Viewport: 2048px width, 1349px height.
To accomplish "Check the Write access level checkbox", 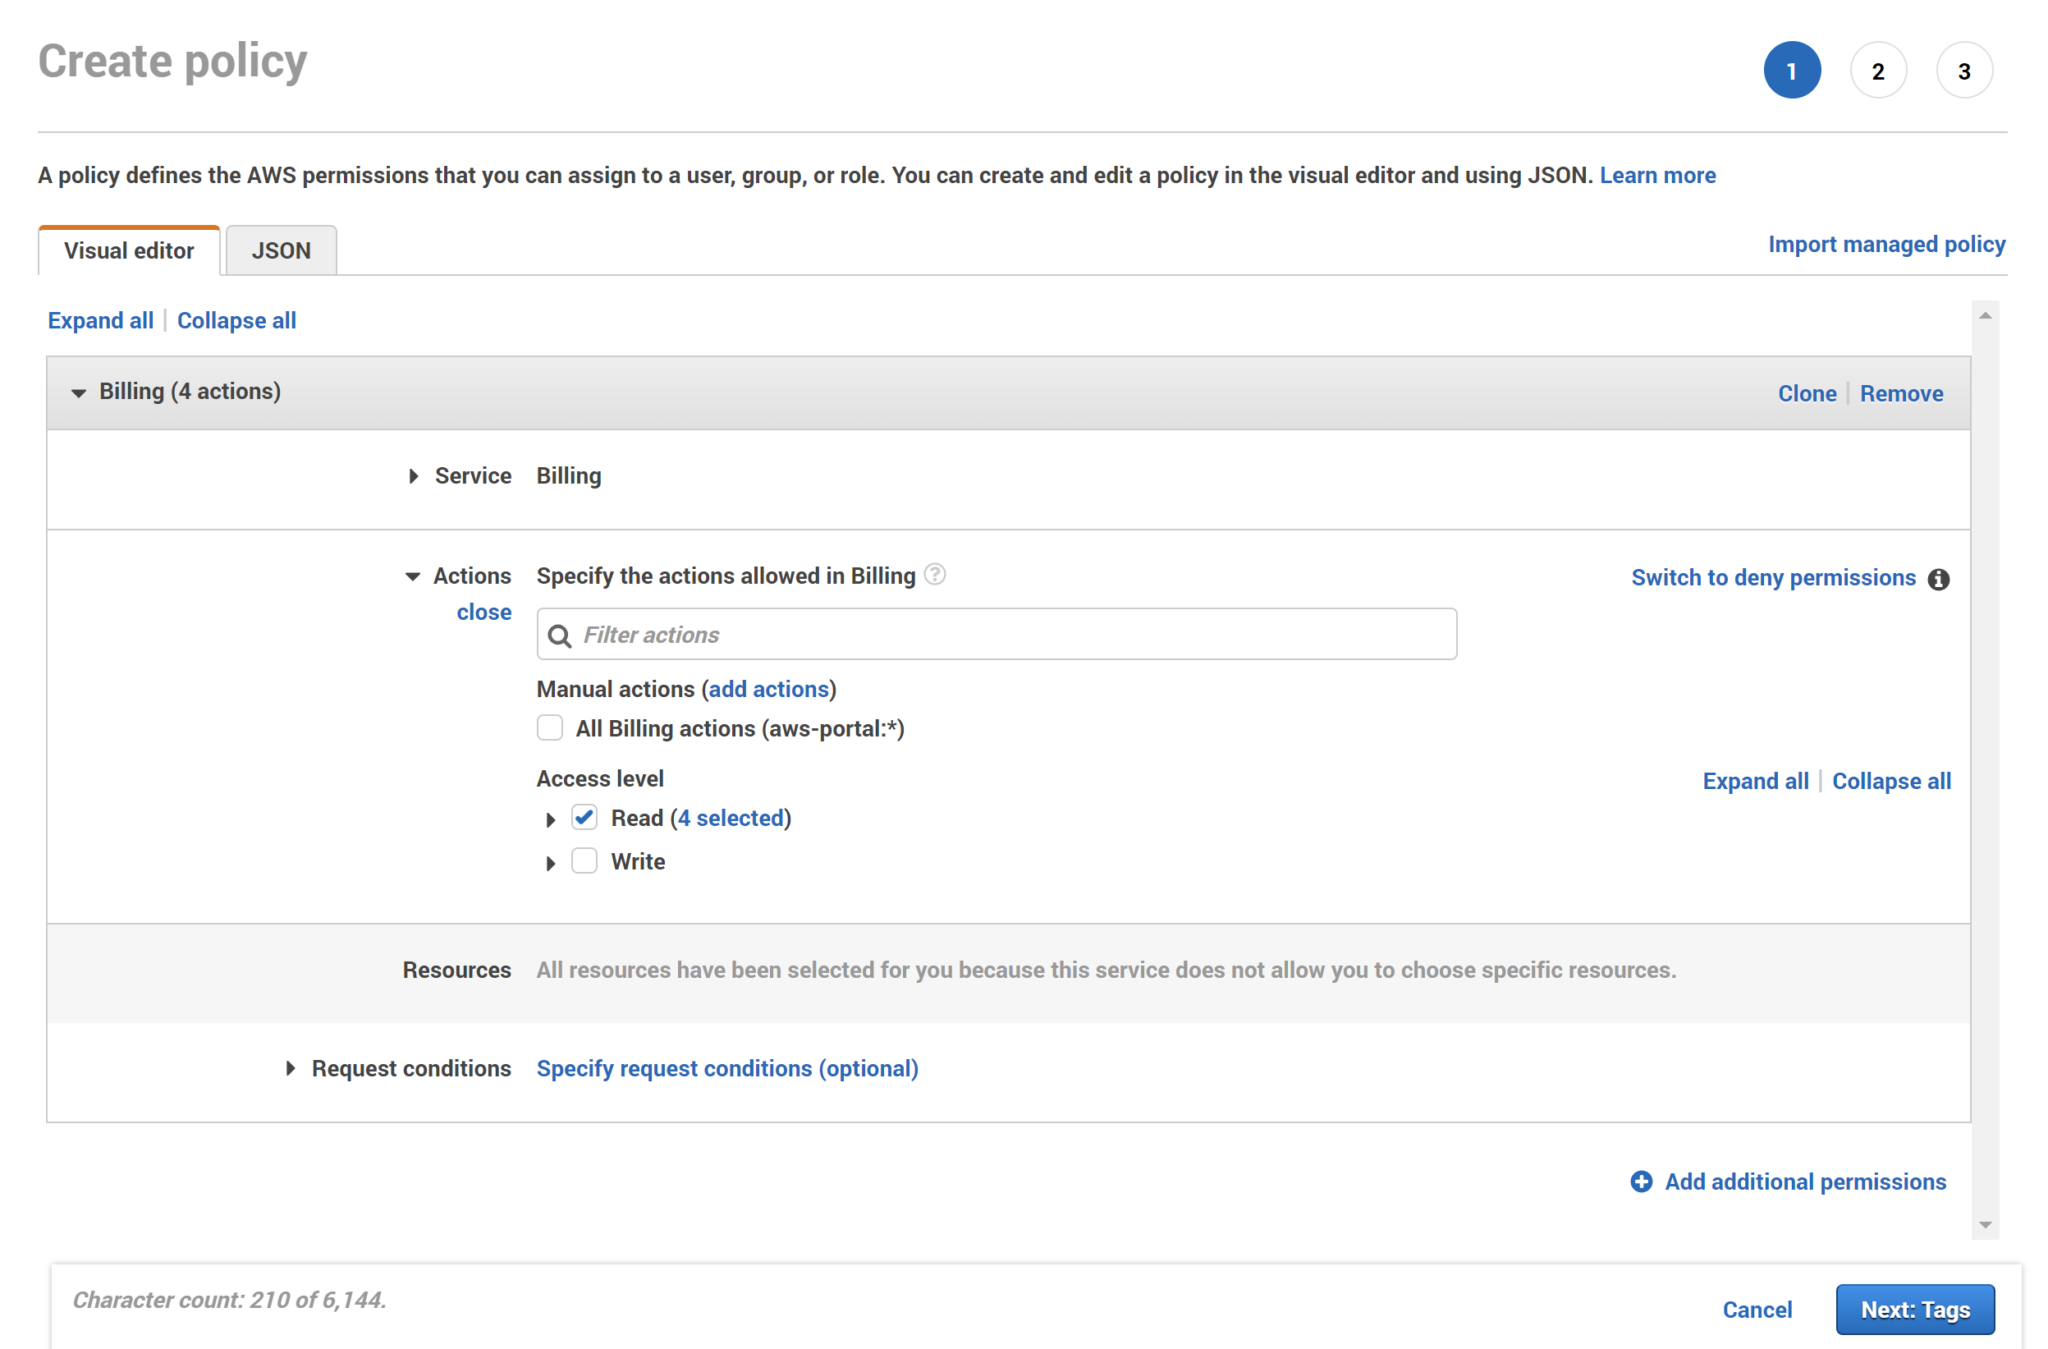I will tap(584, 861).
